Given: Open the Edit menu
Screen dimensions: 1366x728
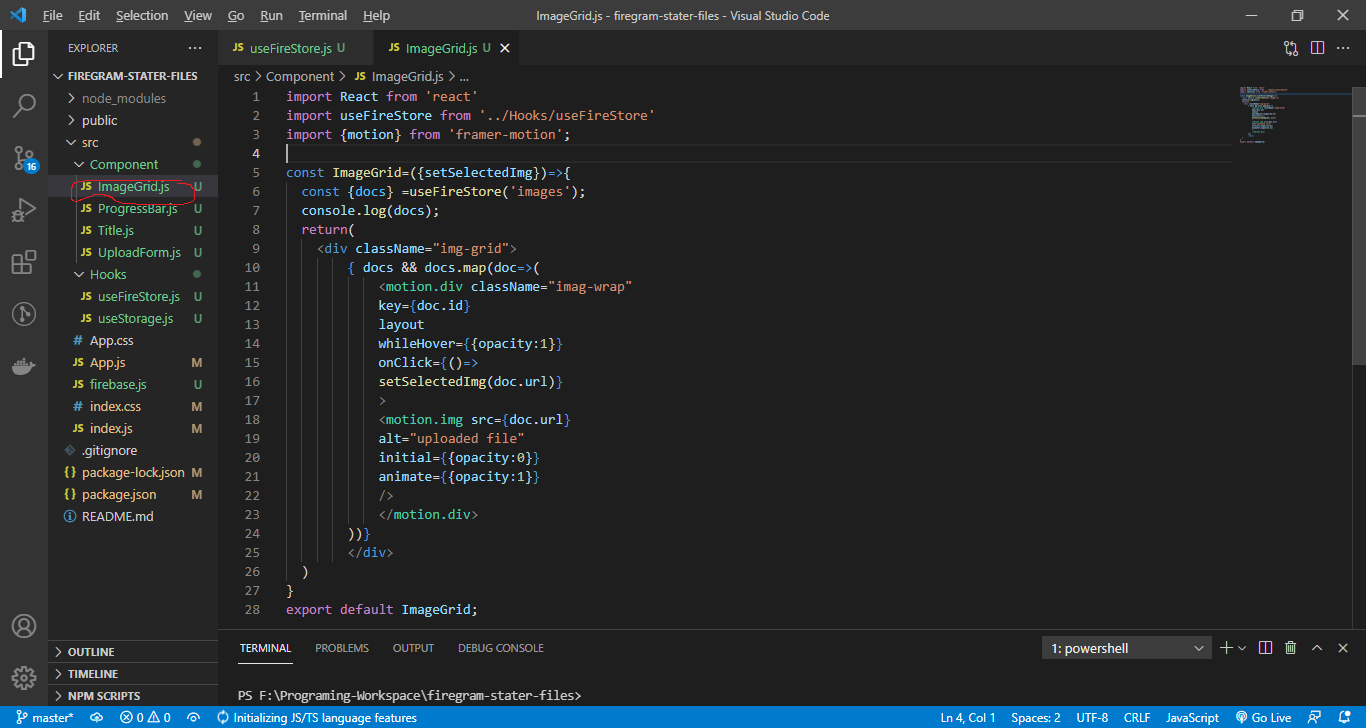Looking at the screenshot, I should point(89,16).
